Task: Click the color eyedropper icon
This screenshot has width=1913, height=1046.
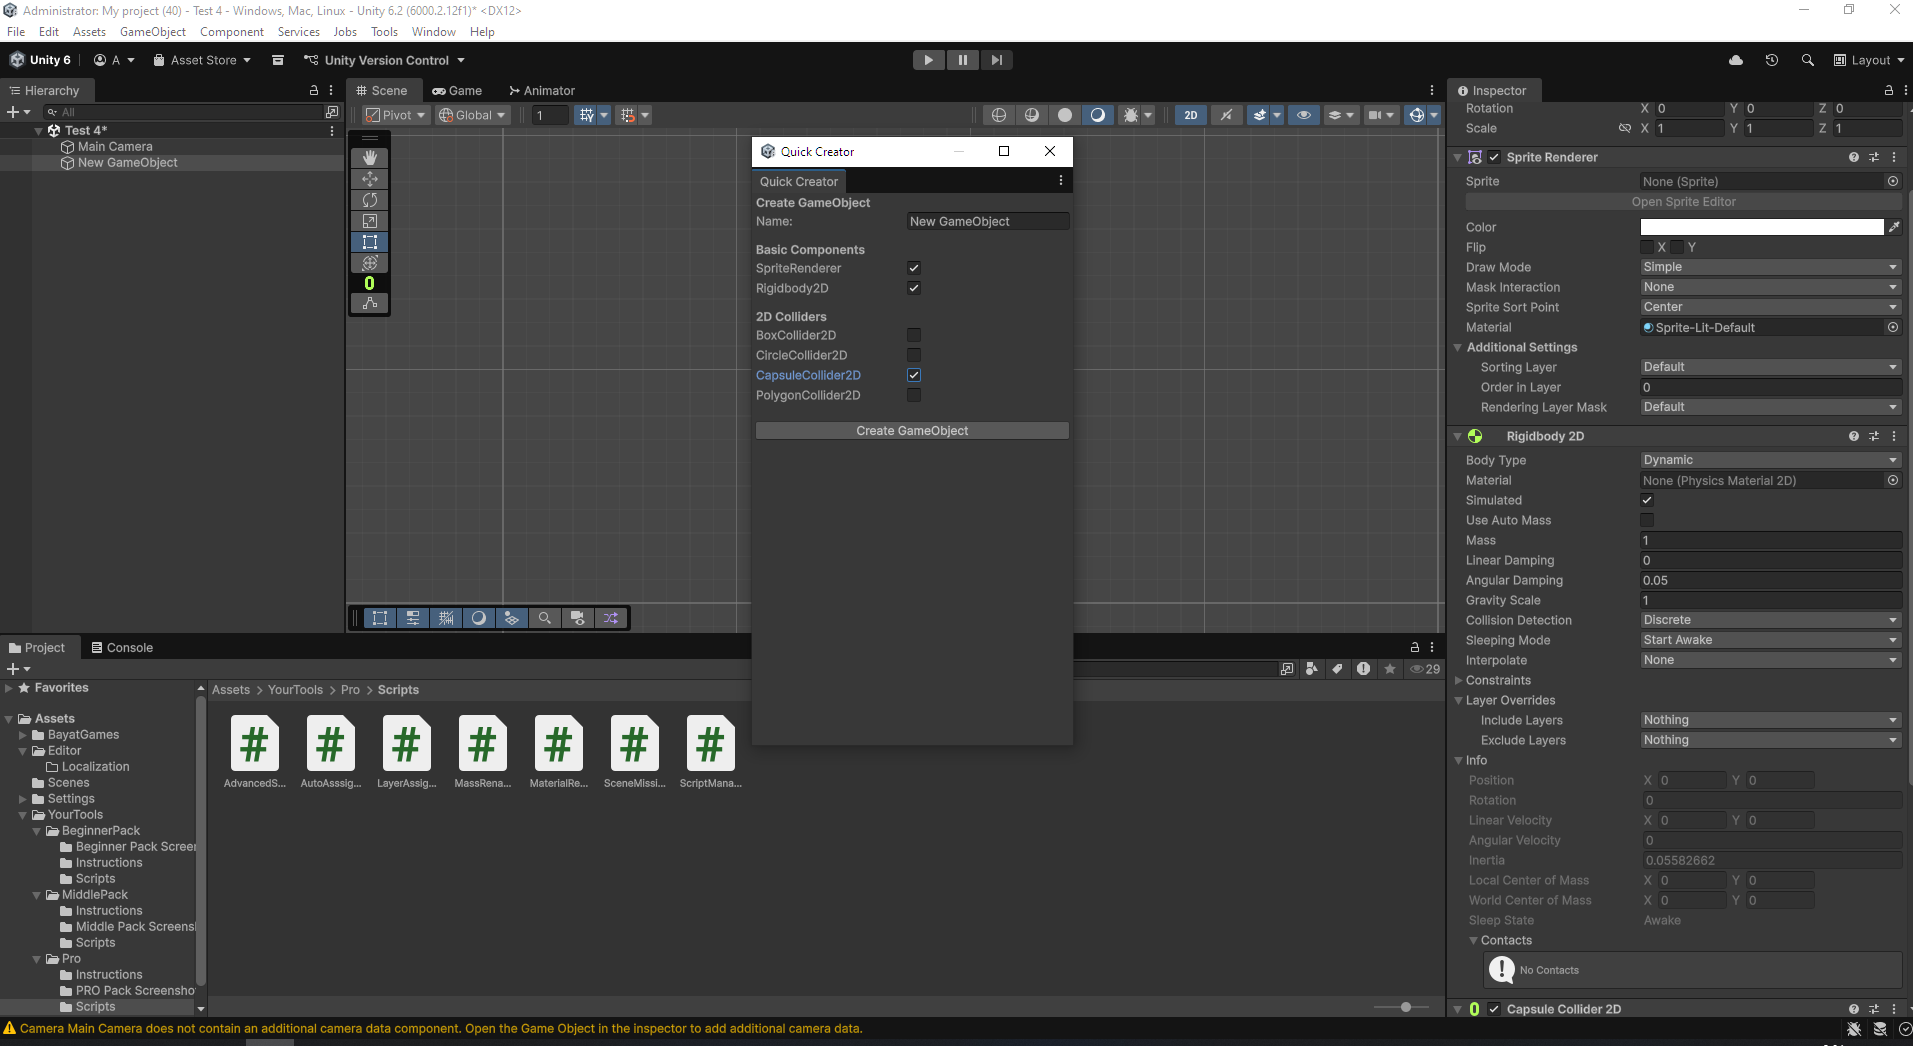Action: (x=1894, y=227)
